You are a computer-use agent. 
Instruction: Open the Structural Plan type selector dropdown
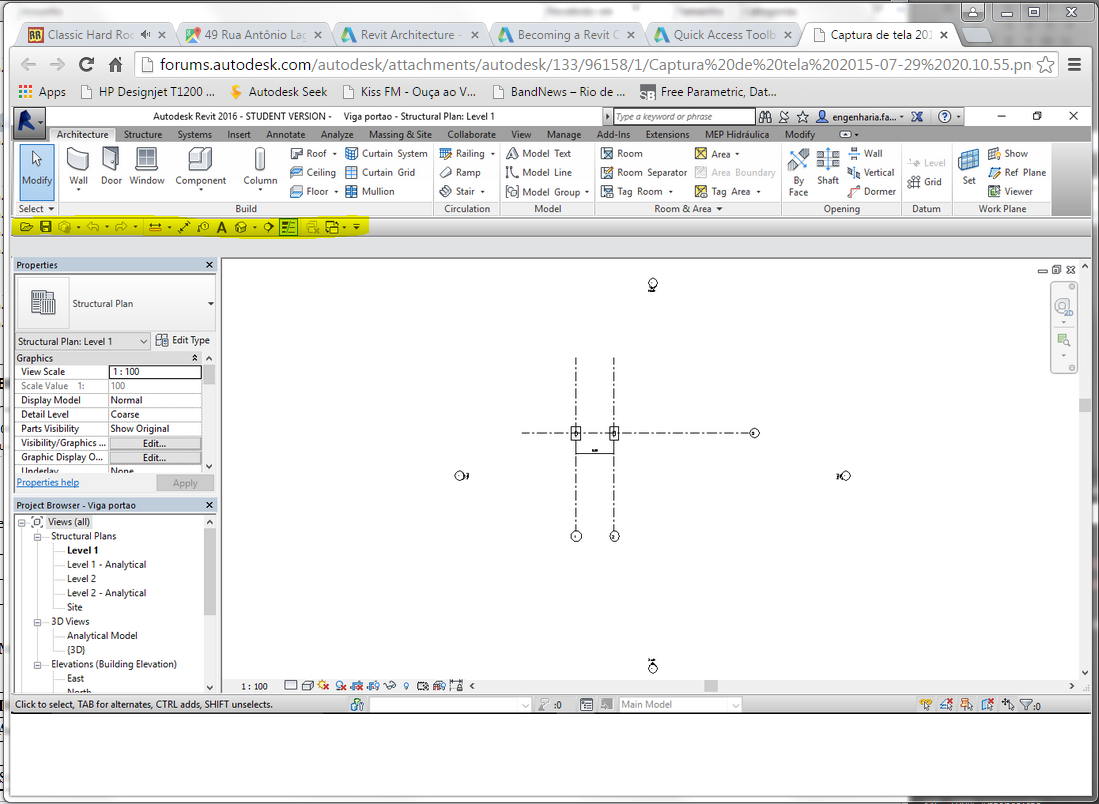[x=210, y=304]
